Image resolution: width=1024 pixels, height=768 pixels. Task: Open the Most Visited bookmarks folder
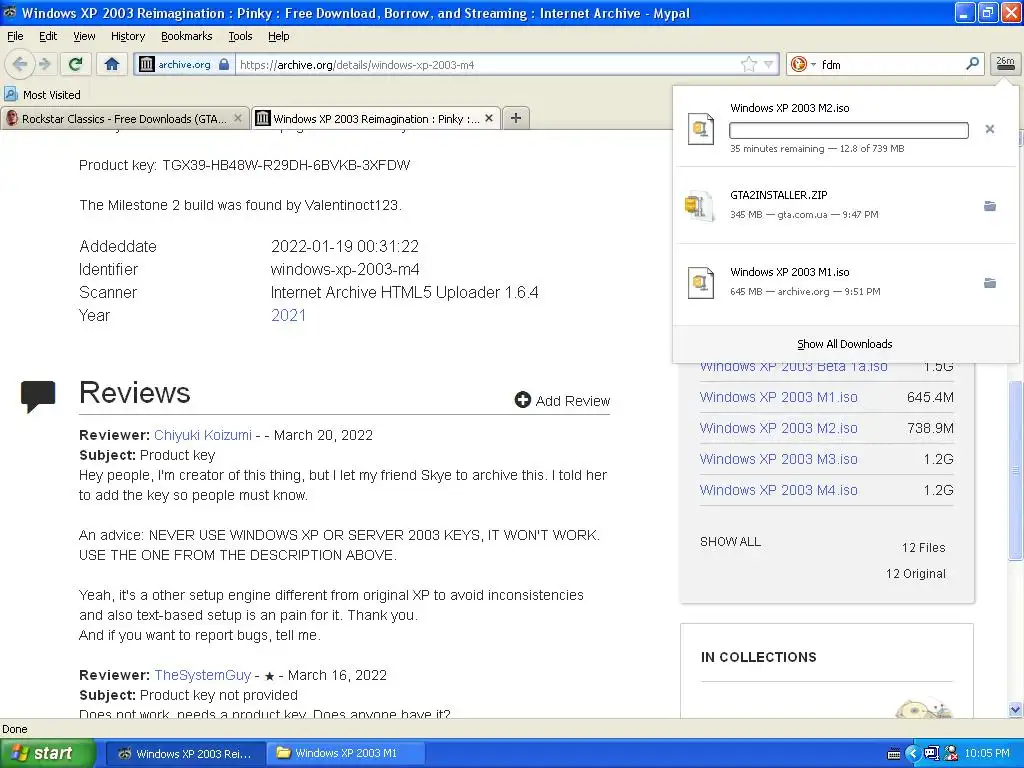pos(42,95)
